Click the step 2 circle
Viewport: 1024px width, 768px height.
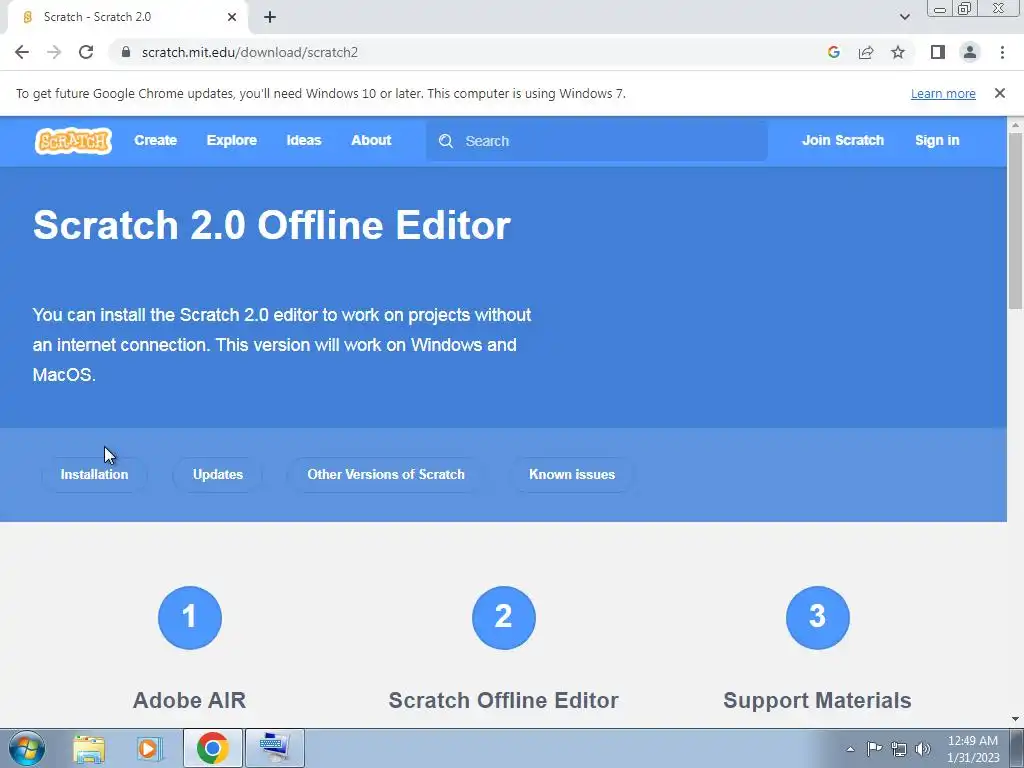(x=504, y=618)
